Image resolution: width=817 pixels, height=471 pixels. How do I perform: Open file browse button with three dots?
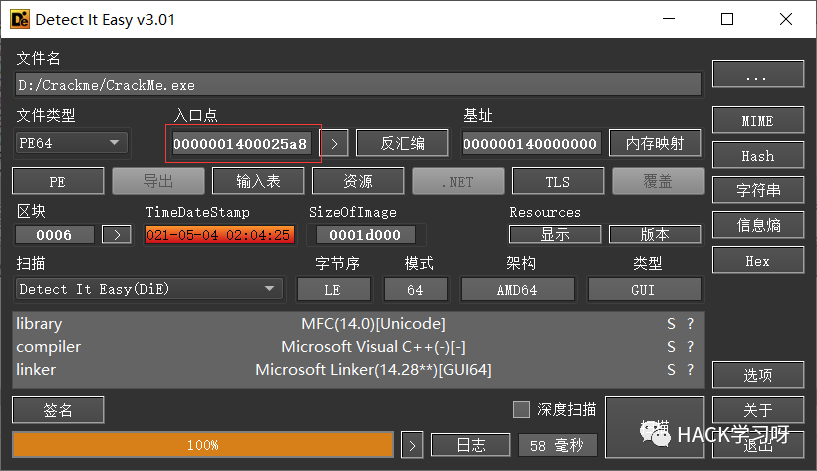pyautogui.click(x=758, y=74)
